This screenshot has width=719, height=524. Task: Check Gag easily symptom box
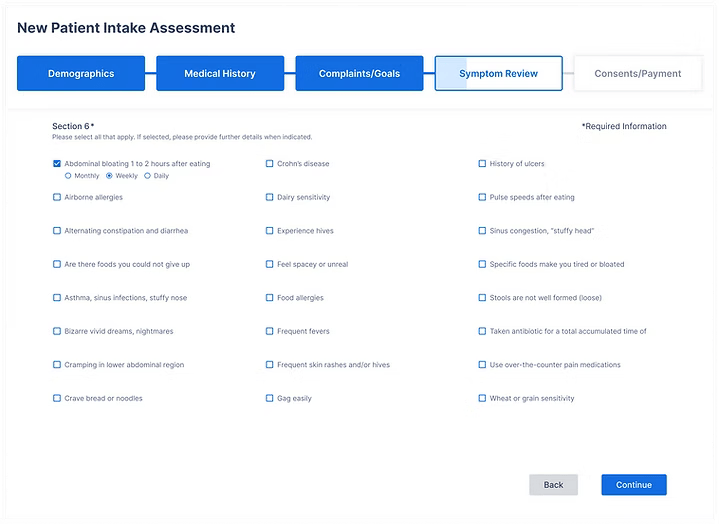[270, 398]
